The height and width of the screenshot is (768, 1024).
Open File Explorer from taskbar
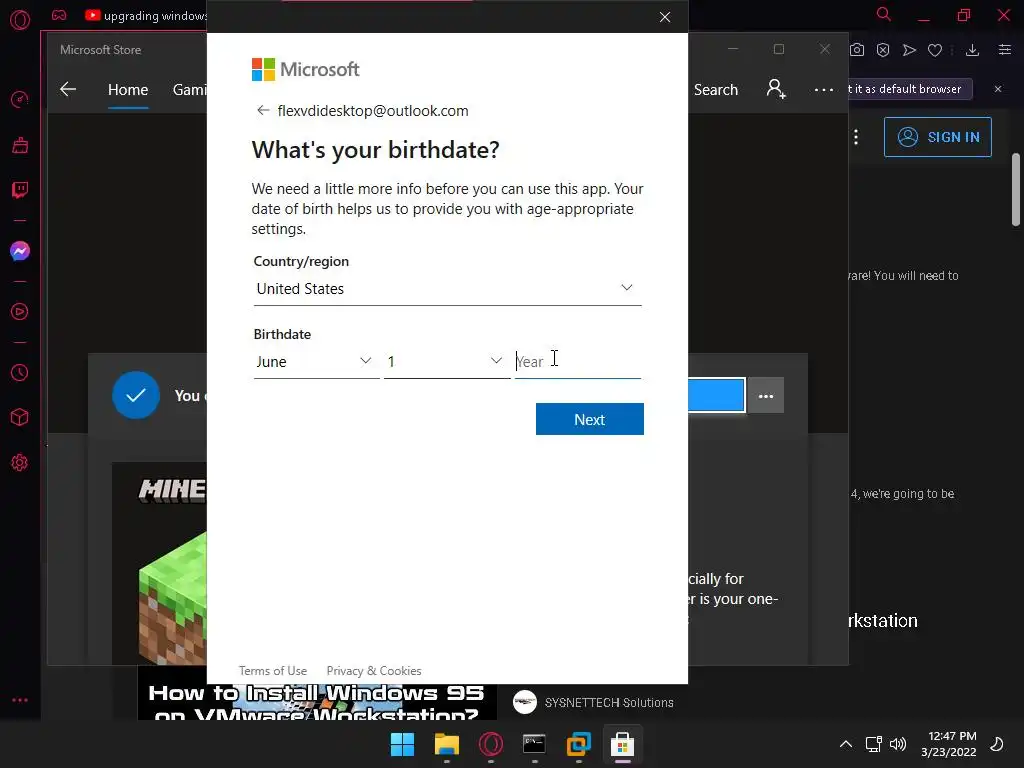447,744
